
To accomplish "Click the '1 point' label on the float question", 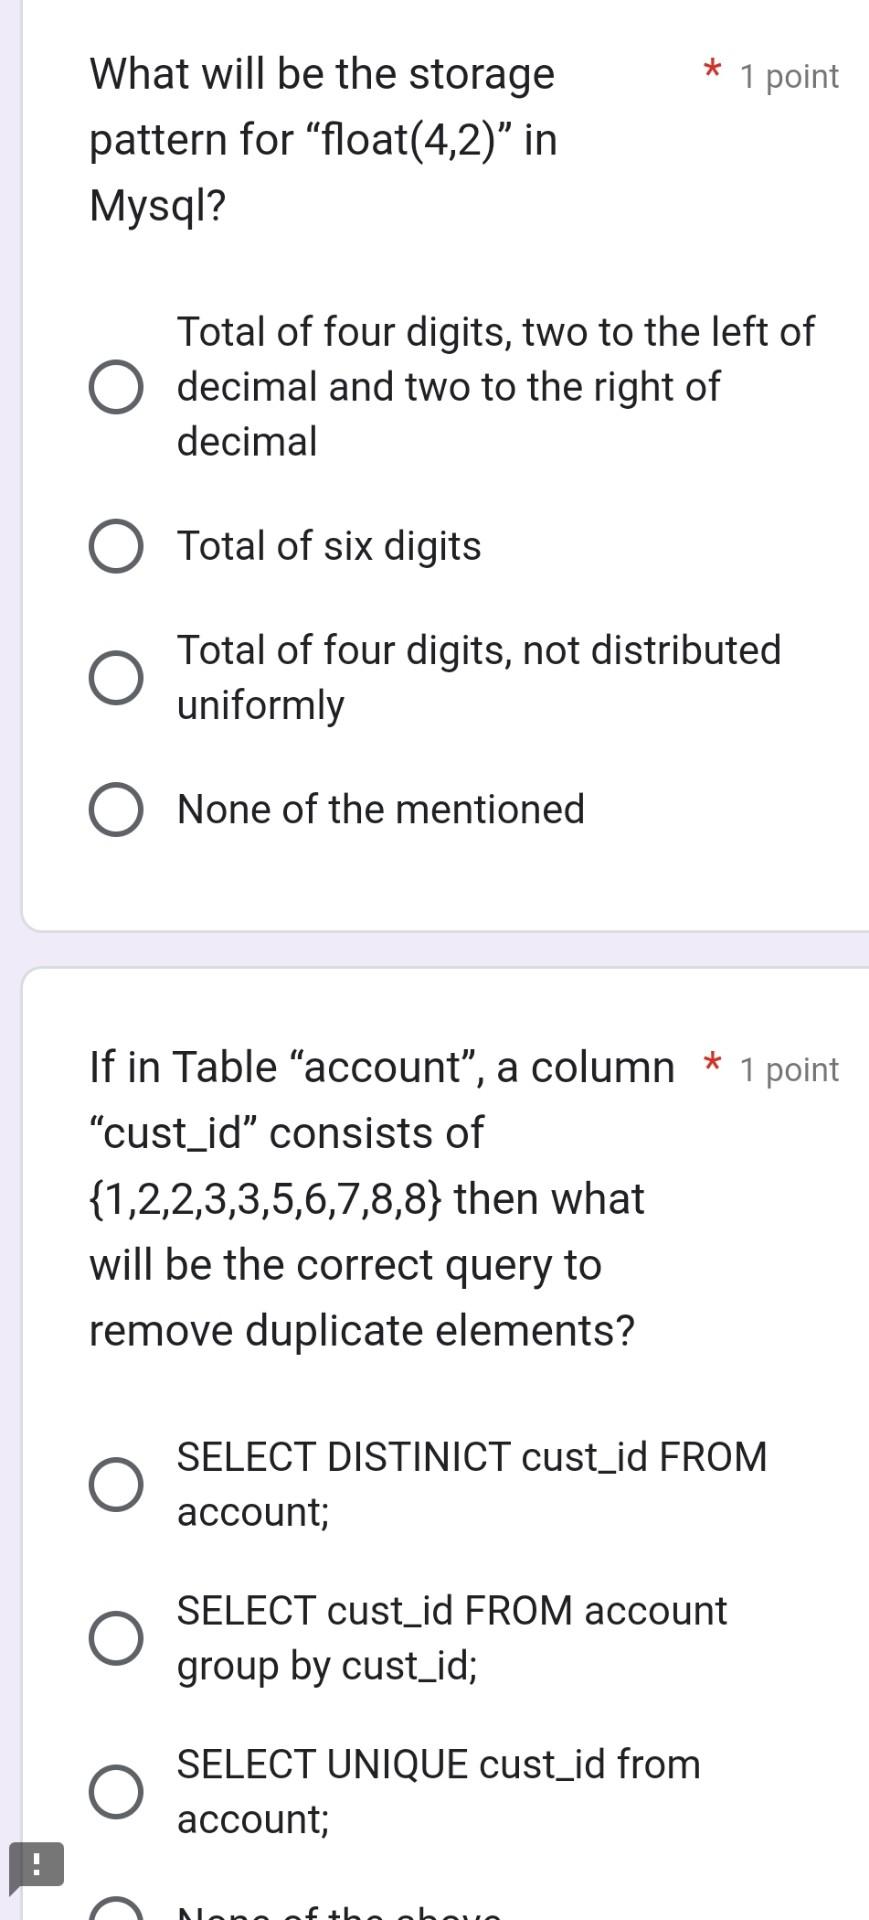I will [x=788, y=75].
